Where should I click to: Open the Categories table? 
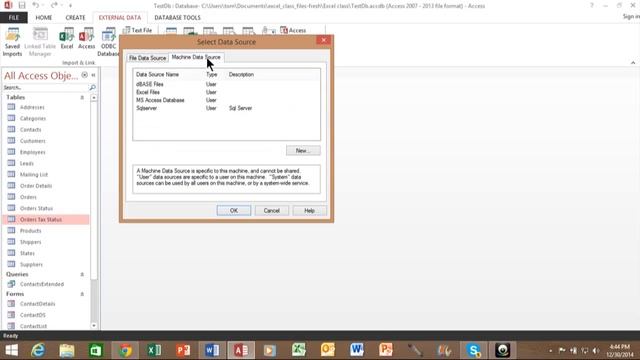tap(33, 118)
